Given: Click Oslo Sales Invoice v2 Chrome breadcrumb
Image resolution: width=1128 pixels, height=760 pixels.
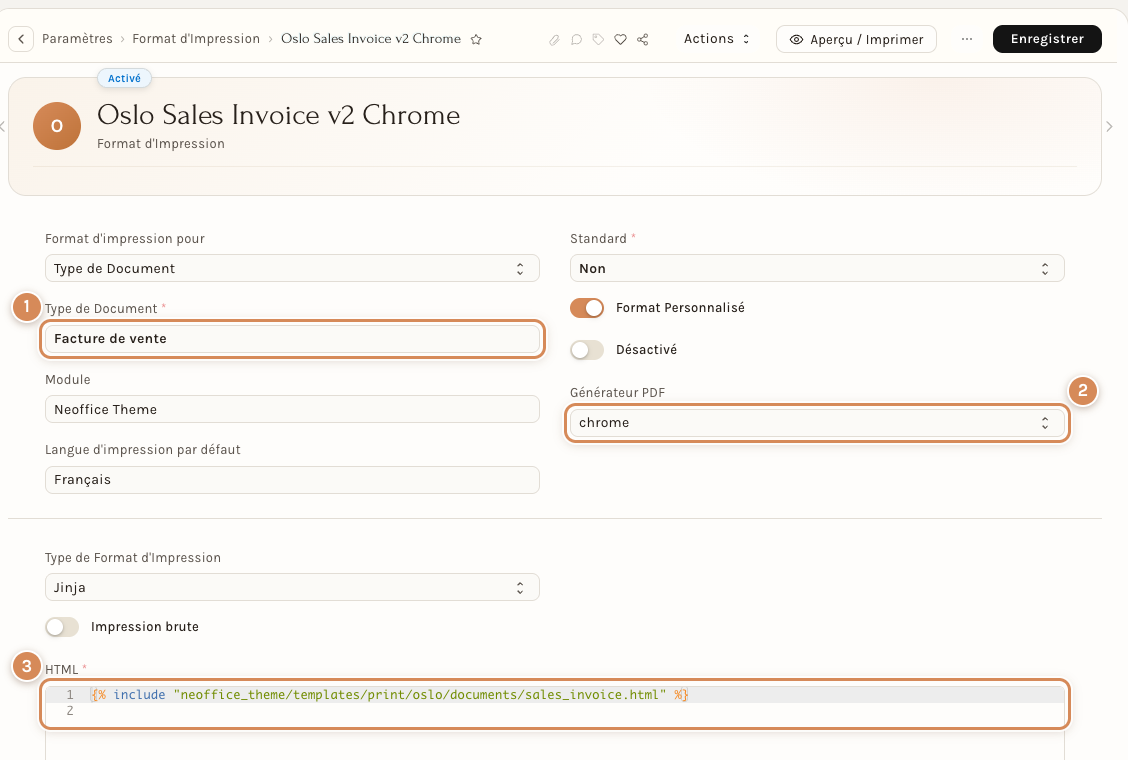Looking at the screenshot, I should pyautogui.click(x=370, y=39).
